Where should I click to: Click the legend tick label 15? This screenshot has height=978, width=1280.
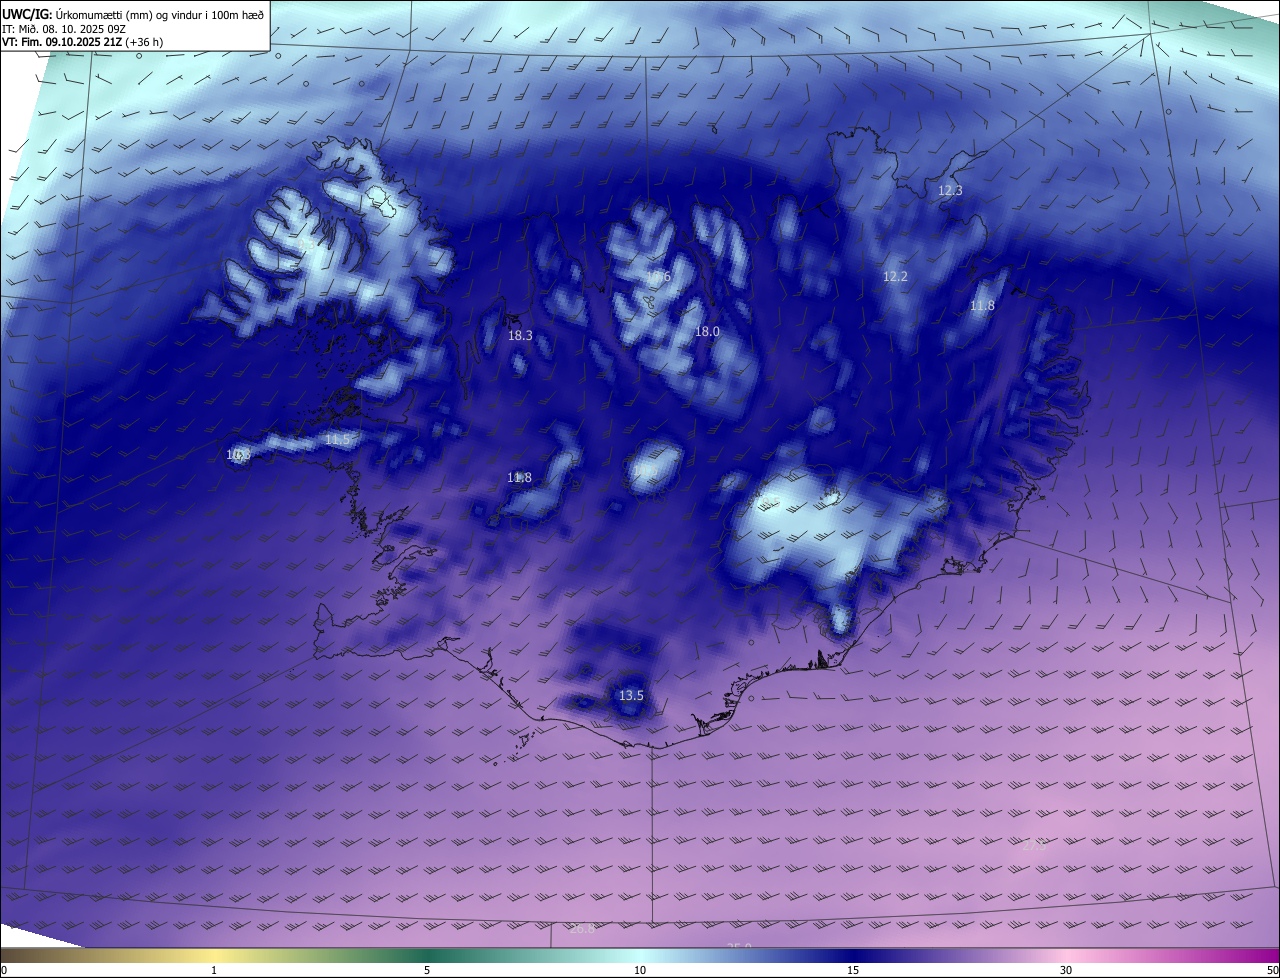pos(853,970)
